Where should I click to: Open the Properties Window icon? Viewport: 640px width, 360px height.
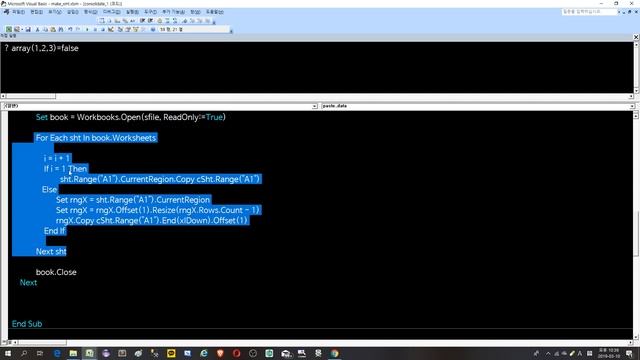pyautogui.click(x=128, y=29)
